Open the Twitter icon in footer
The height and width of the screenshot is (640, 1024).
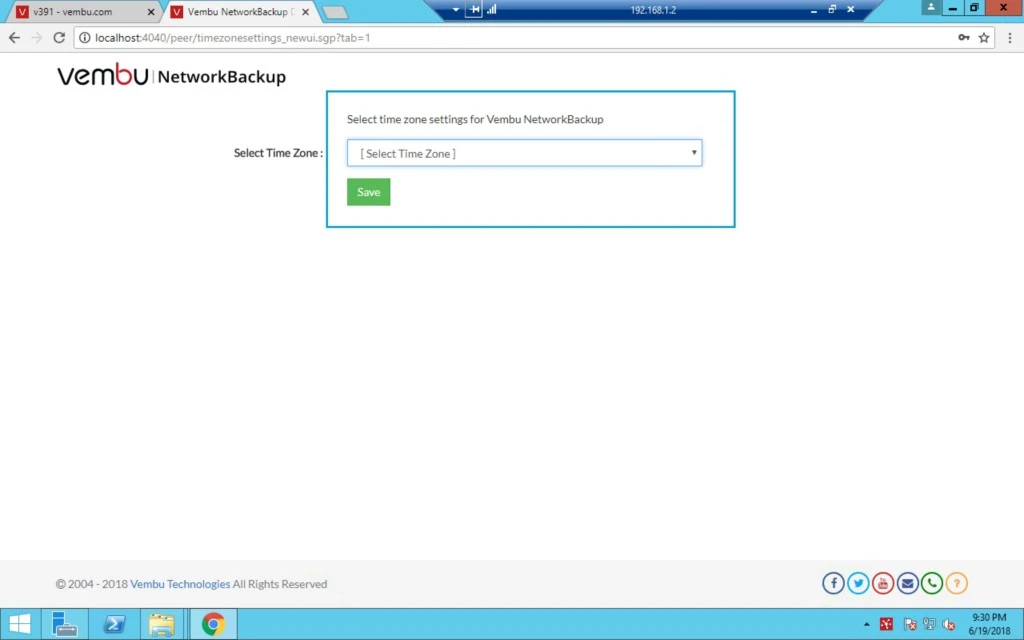tap(858, 583)
